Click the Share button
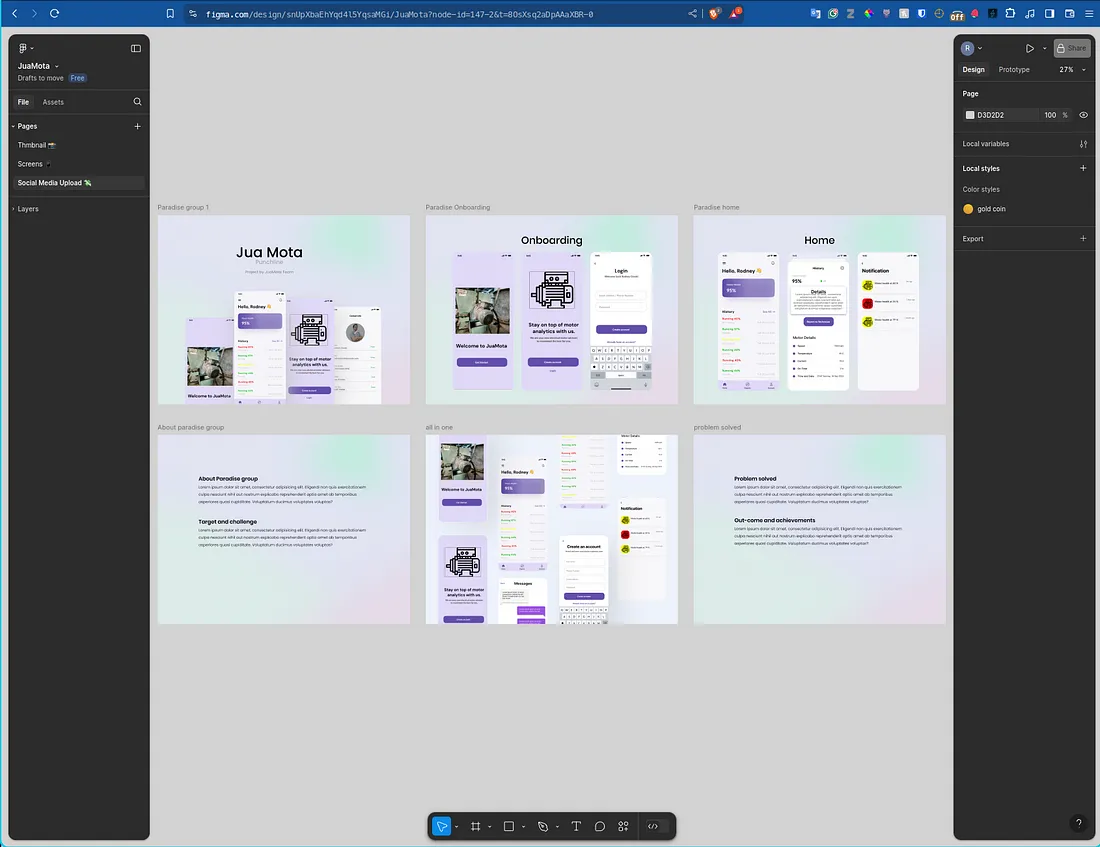1100x847 pixels. point(1071,48)
